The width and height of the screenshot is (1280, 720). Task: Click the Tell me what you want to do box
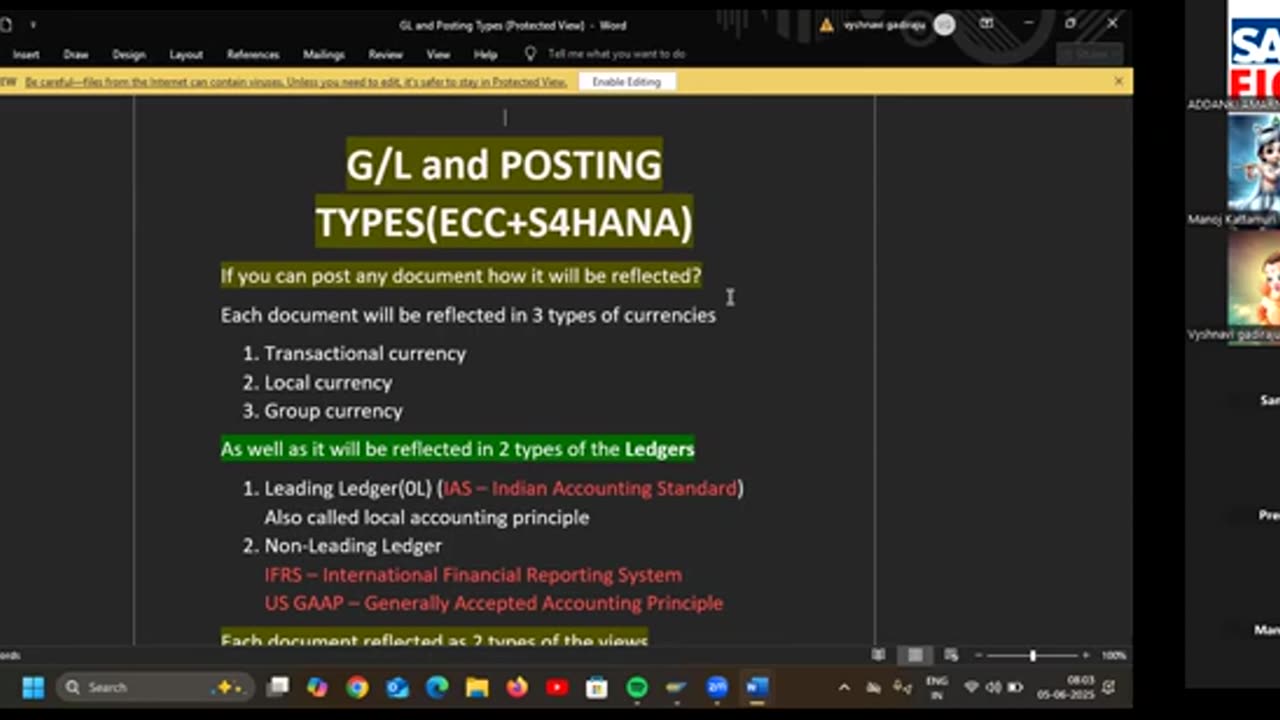pyautogui.click(x=616, y=54)
